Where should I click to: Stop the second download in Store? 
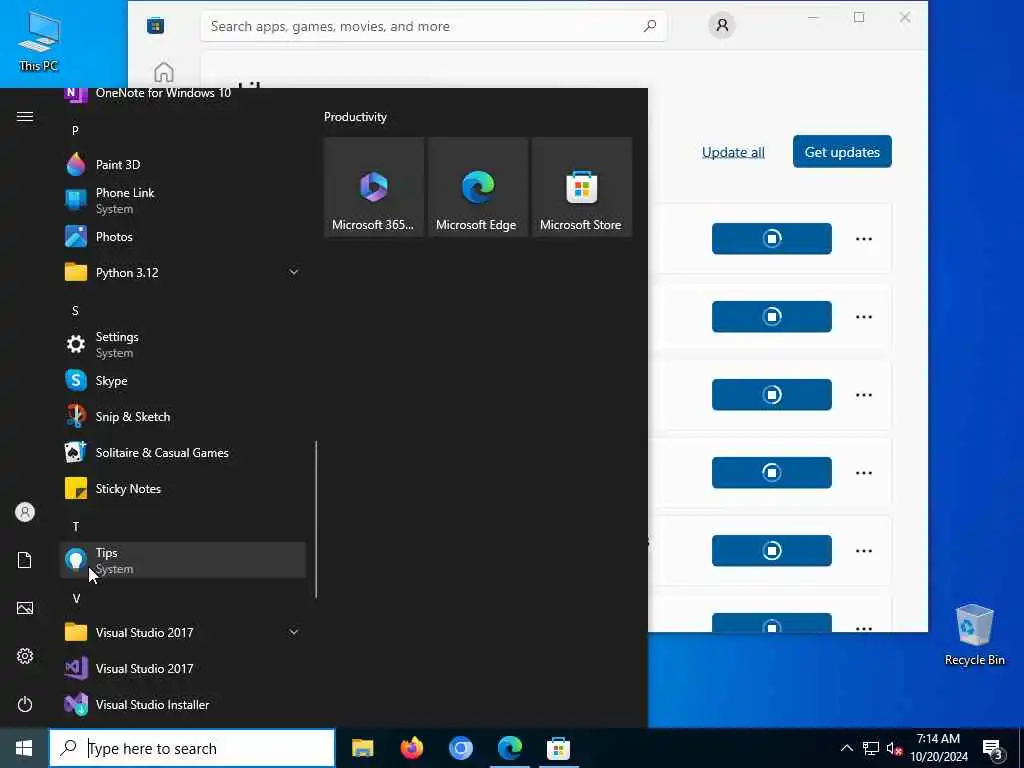[771, 317]
